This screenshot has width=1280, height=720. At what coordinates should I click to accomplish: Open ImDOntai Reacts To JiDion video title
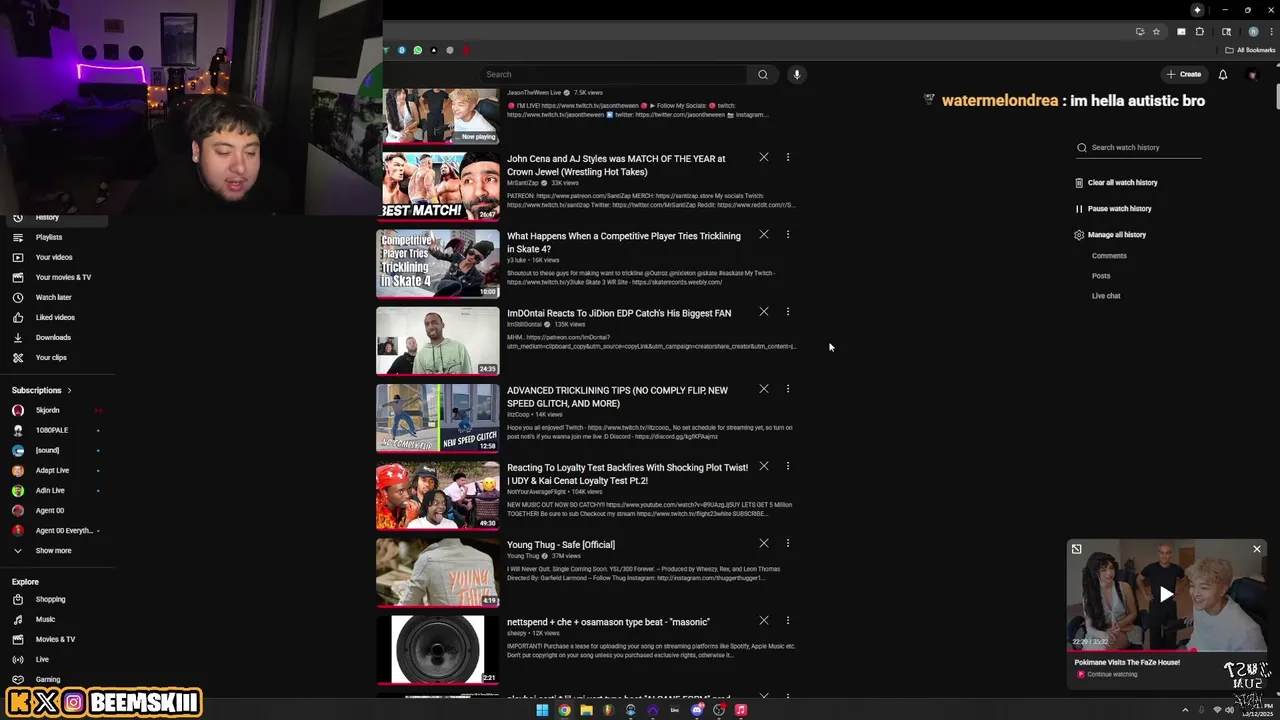click(619, 313)
